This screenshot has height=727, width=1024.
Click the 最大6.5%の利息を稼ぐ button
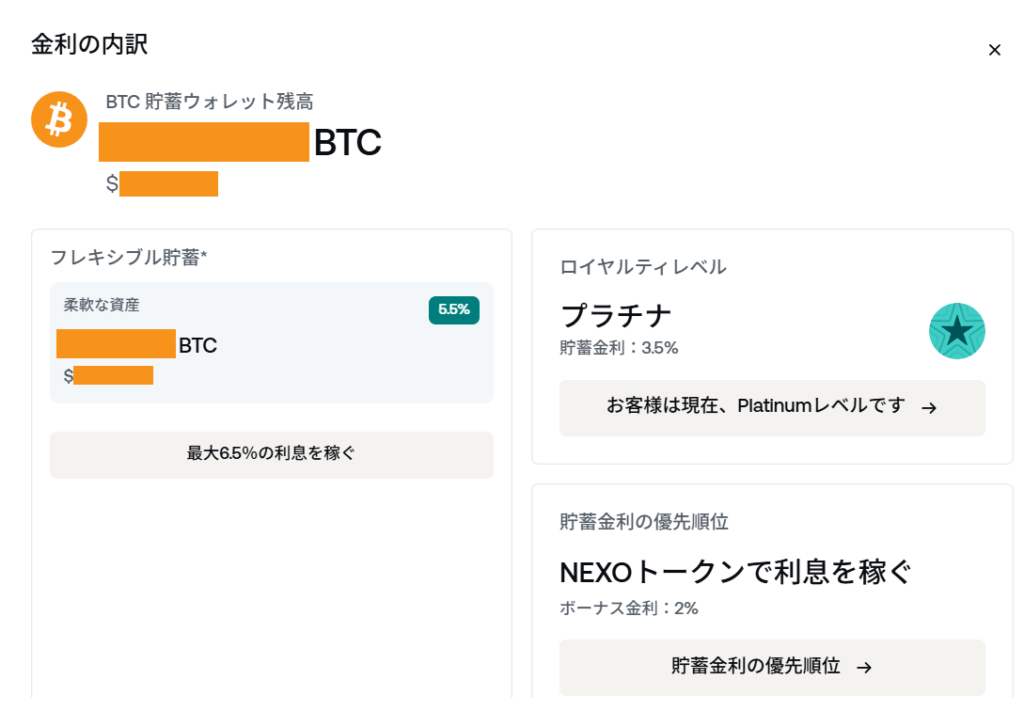click(271, 454)
